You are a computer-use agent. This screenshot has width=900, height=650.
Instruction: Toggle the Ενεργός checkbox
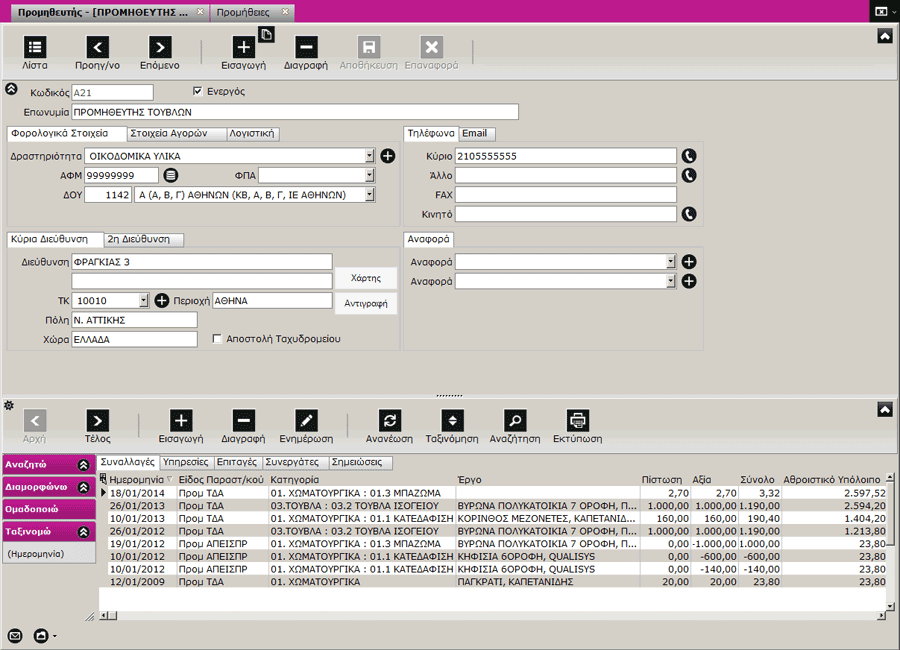197,91
